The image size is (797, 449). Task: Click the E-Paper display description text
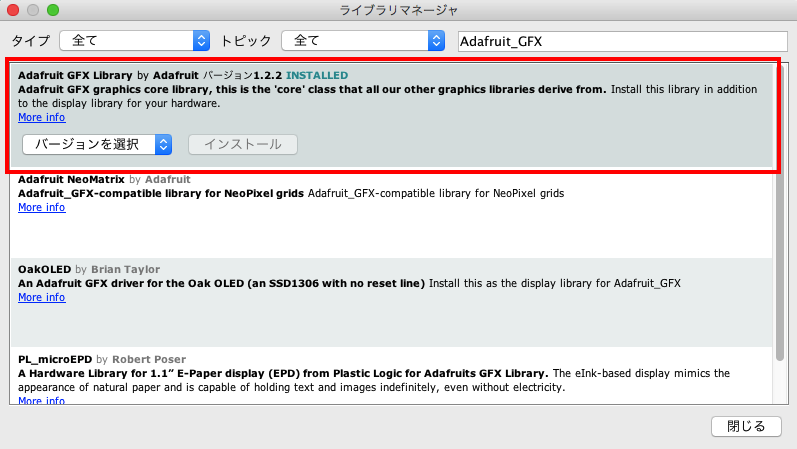(x=374, y=380)
